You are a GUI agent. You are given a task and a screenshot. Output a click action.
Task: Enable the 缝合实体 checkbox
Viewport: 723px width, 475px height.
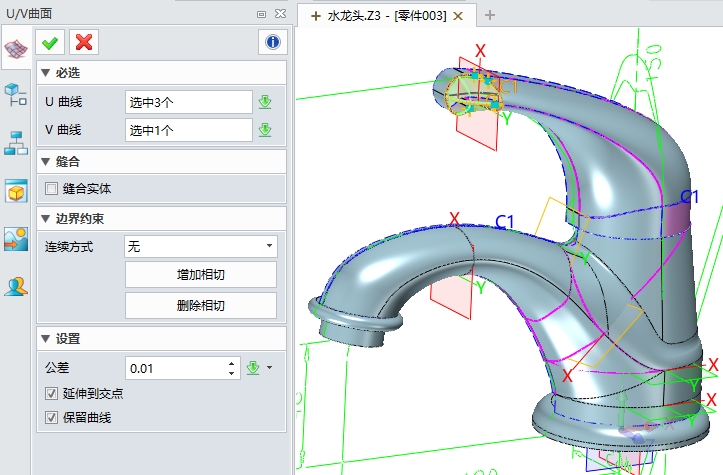tap(52, 188)
